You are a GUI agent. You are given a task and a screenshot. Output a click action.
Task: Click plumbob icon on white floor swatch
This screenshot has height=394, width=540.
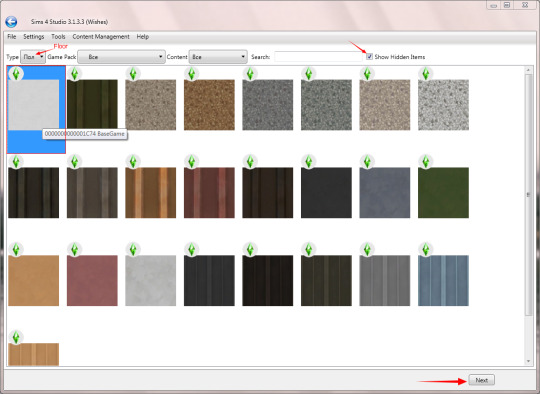click(x=16, y=74)
